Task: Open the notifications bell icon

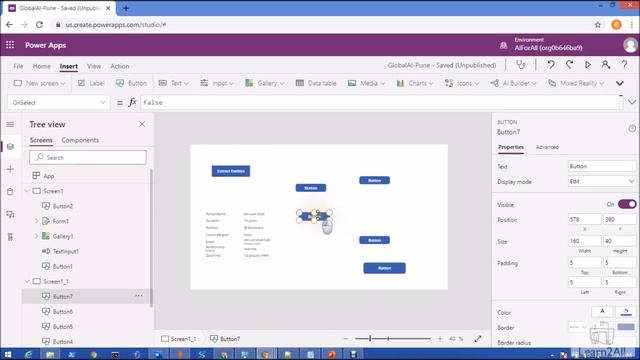Action: tap(503, 45)
